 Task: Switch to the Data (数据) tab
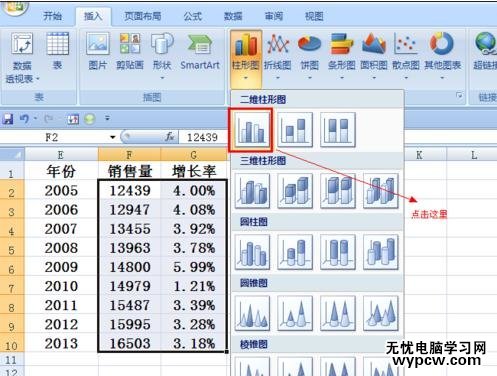pos(233,16)
